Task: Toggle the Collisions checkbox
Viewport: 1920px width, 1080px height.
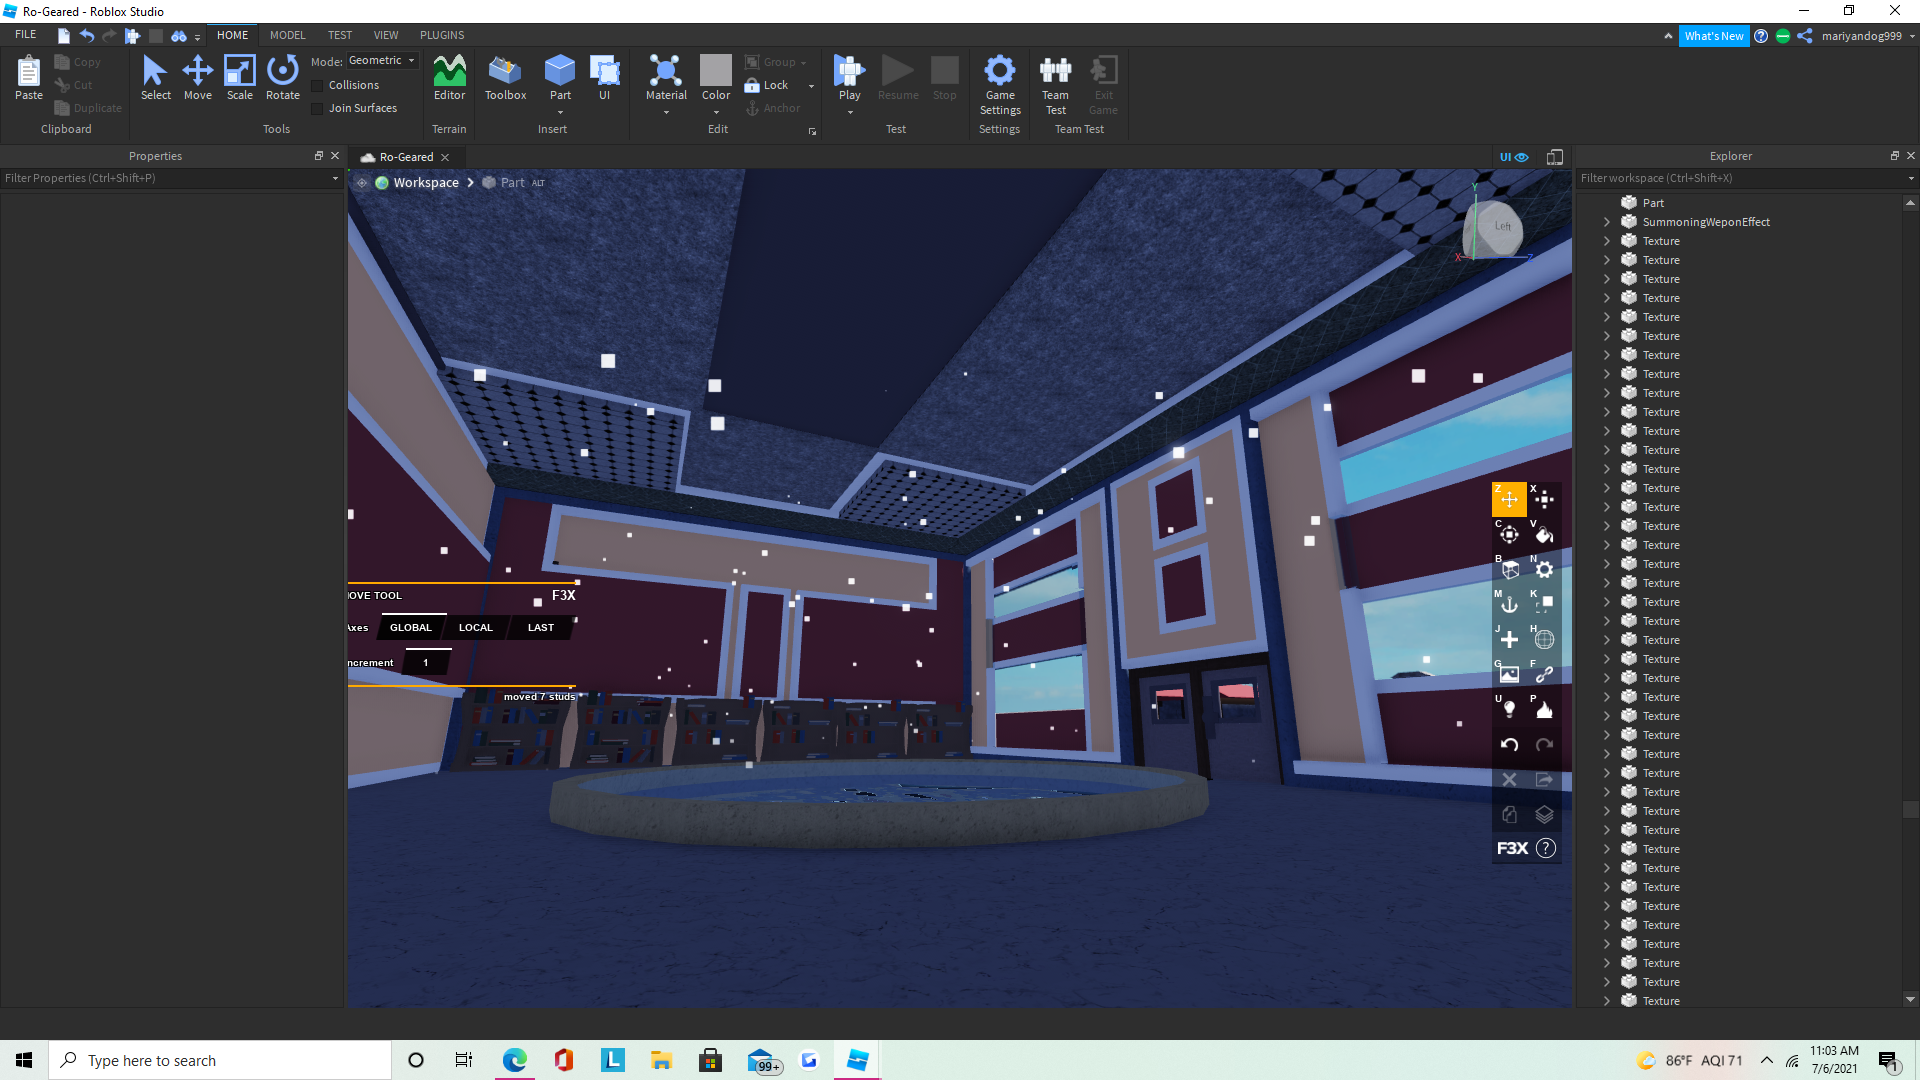Action: coord(317,86)
